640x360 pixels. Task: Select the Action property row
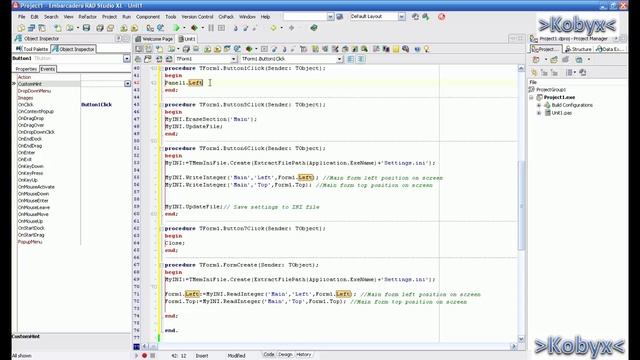click(48, 77)
